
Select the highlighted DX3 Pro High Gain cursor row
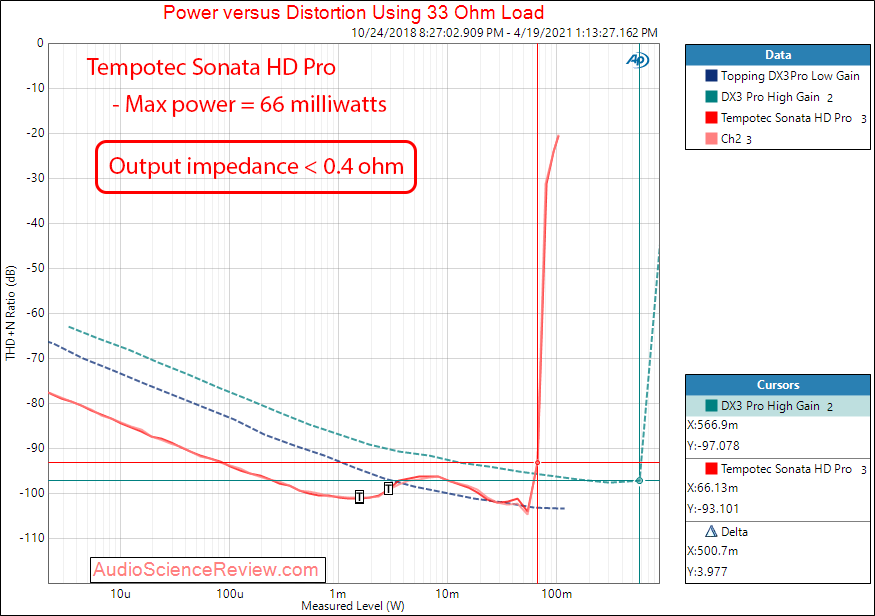(777, 406)
